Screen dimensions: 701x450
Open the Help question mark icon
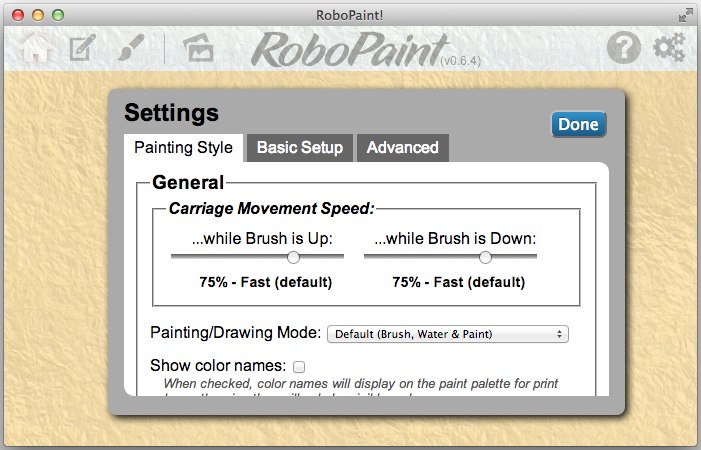pos(624,47)
